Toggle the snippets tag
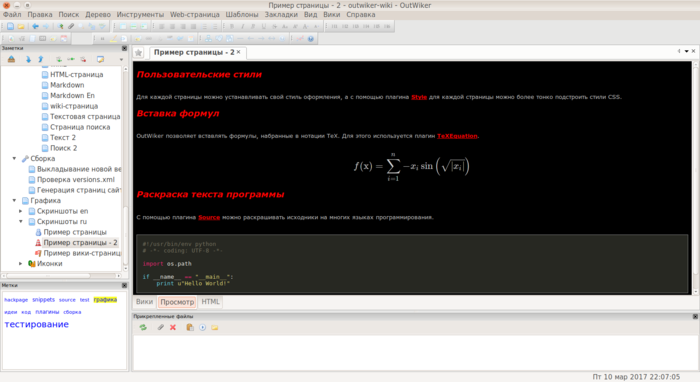700x382 pixels. click(x=43, y=299)
